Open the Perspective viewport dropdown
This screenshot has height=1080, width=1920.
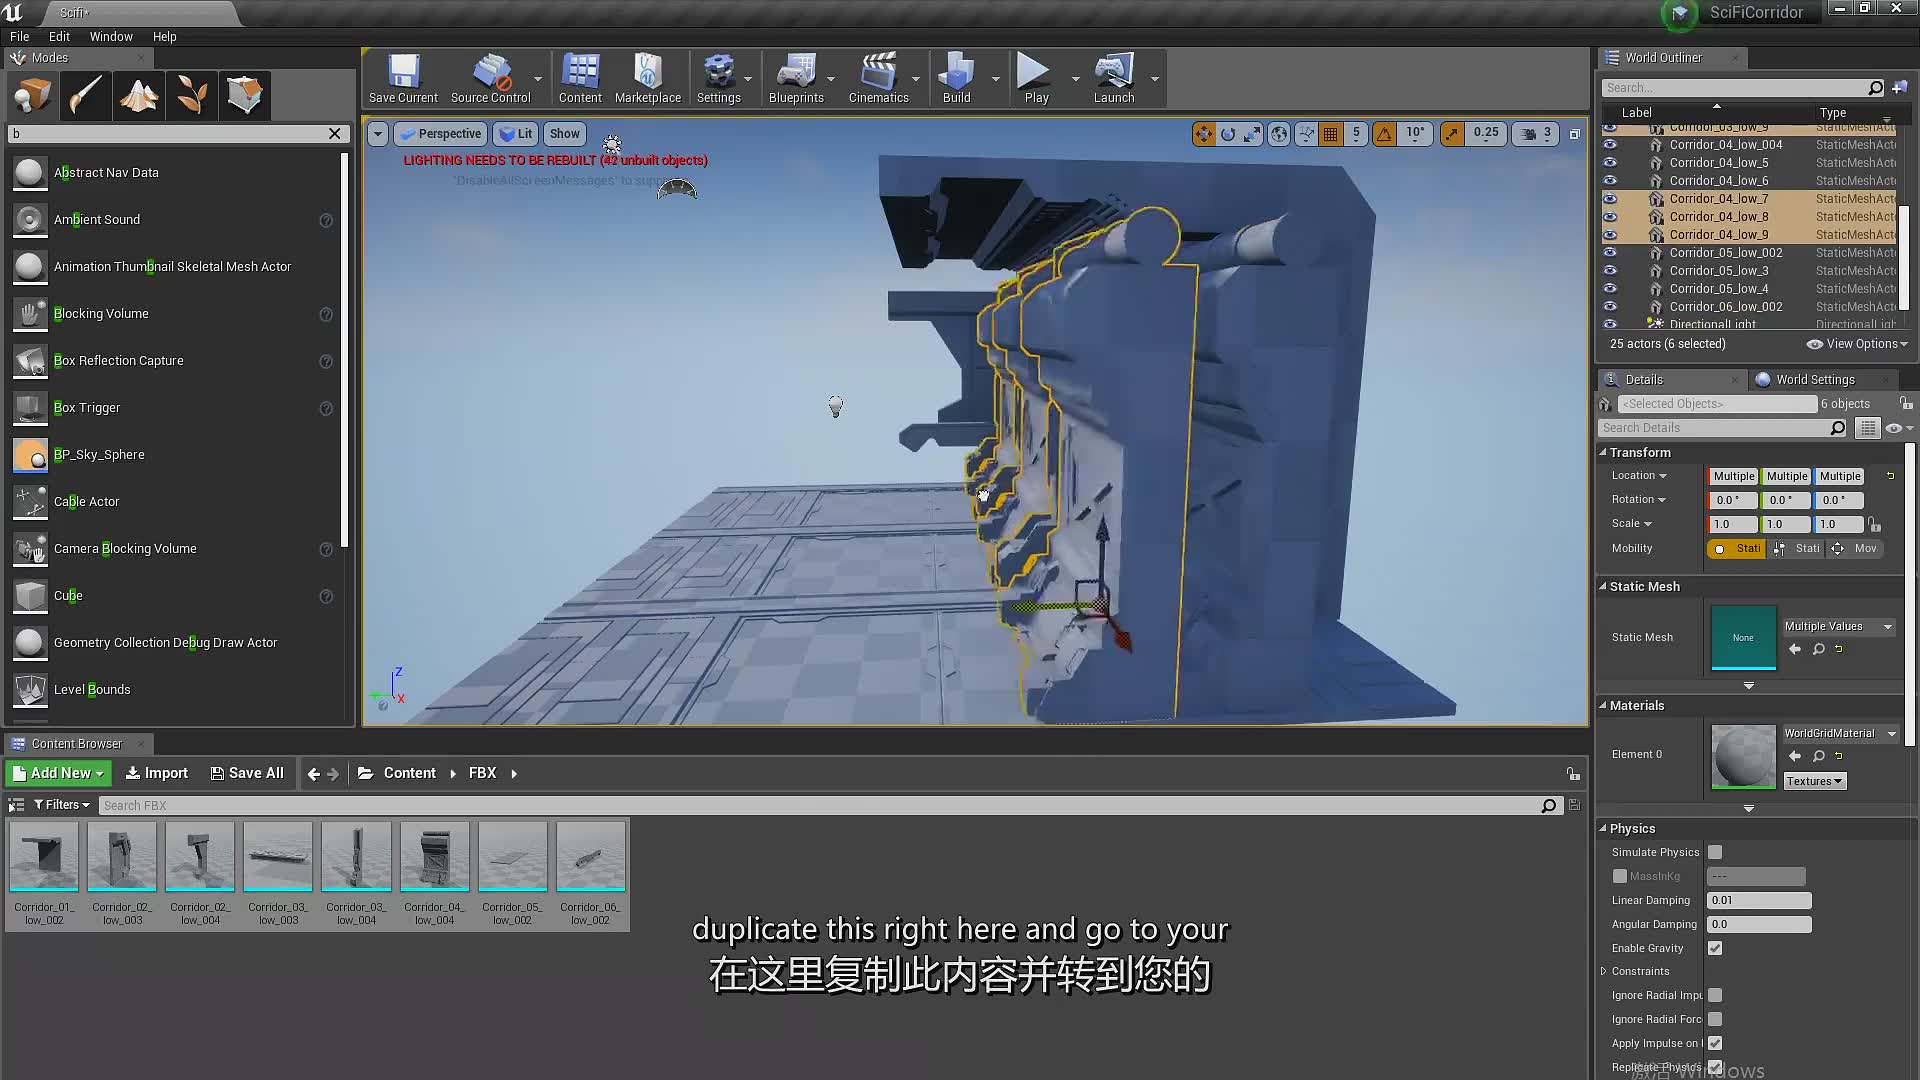click(440, 134)
